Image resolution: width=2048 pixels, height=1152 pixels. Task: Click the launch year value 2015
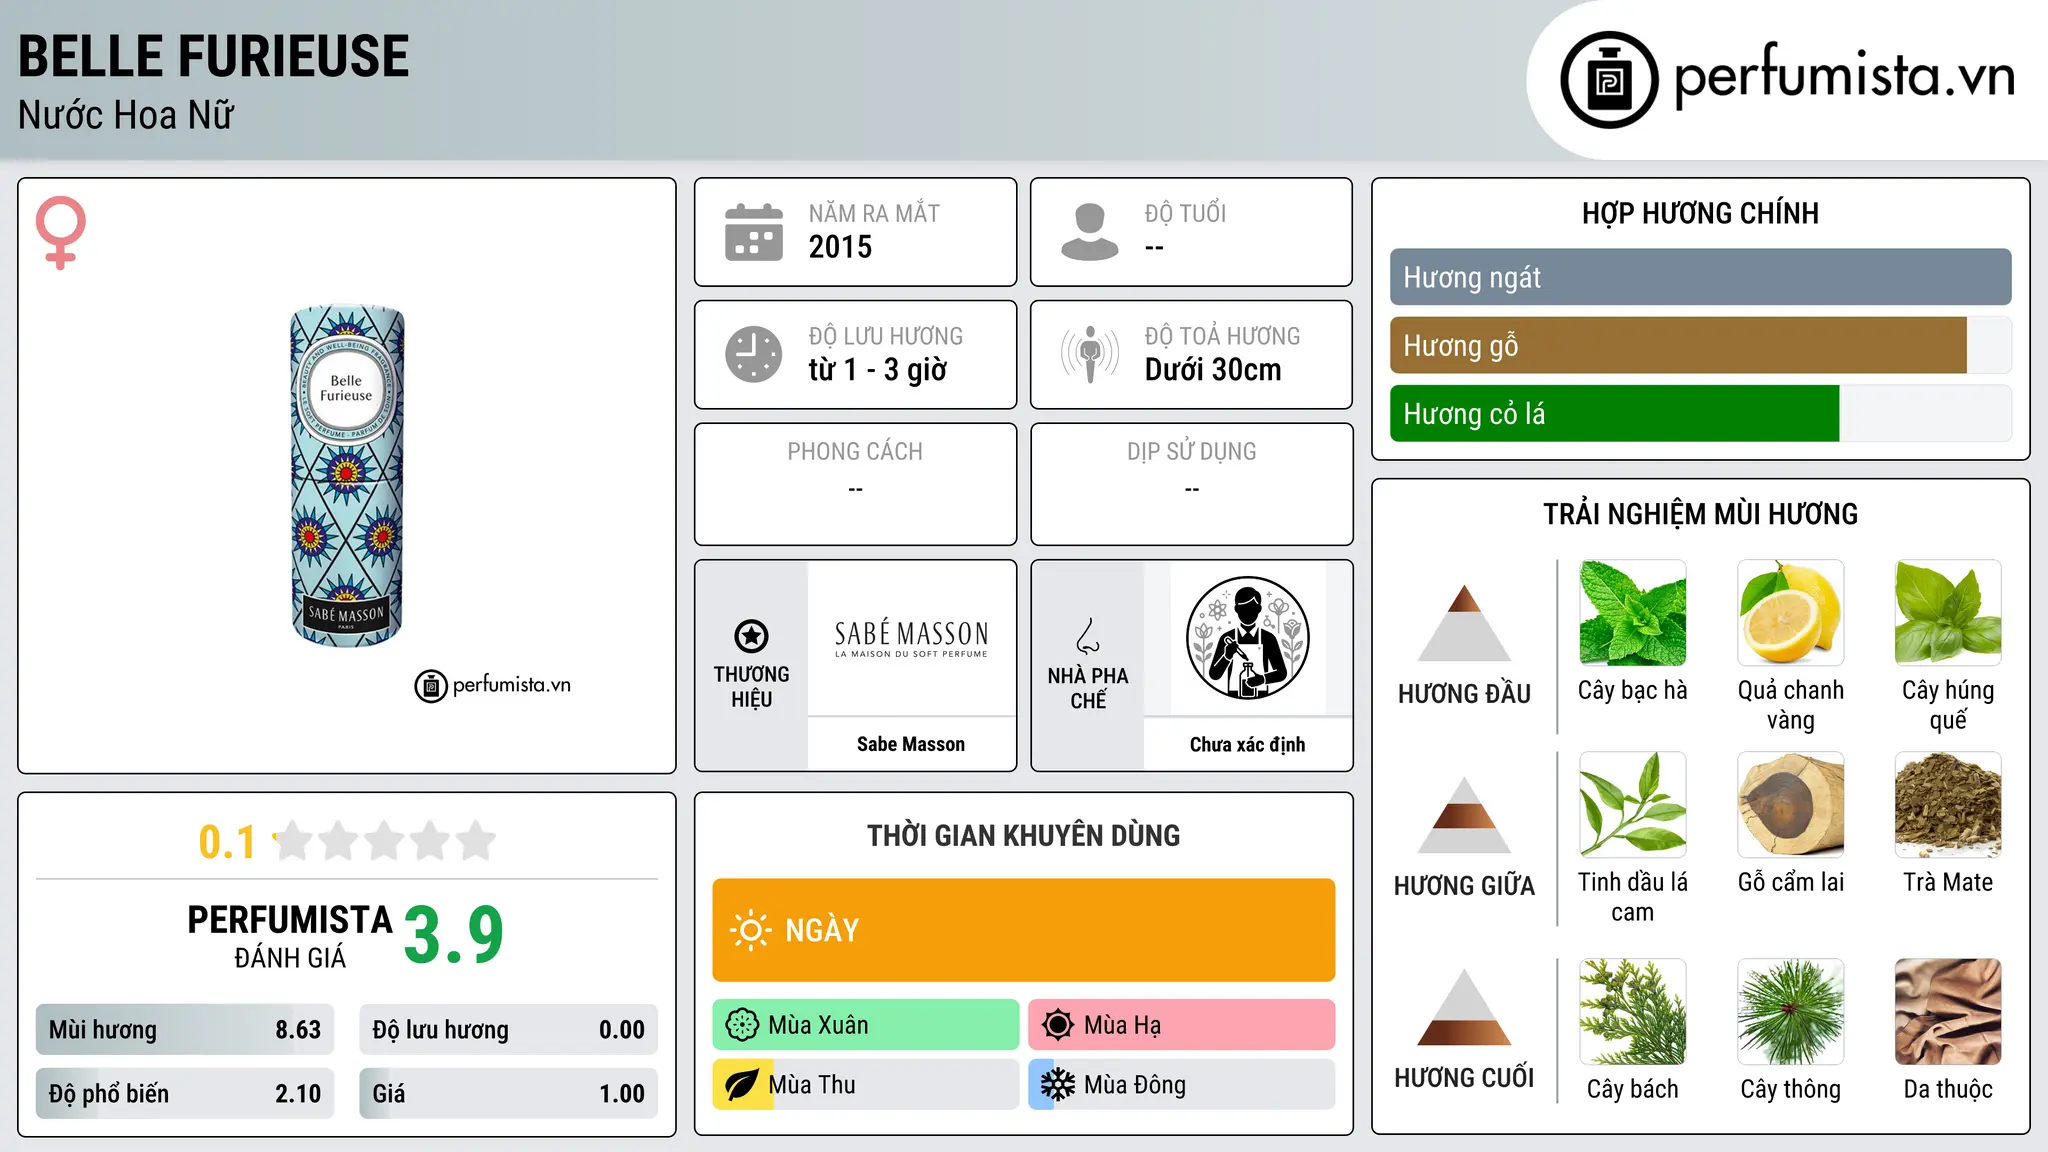(x=840, y=247)
